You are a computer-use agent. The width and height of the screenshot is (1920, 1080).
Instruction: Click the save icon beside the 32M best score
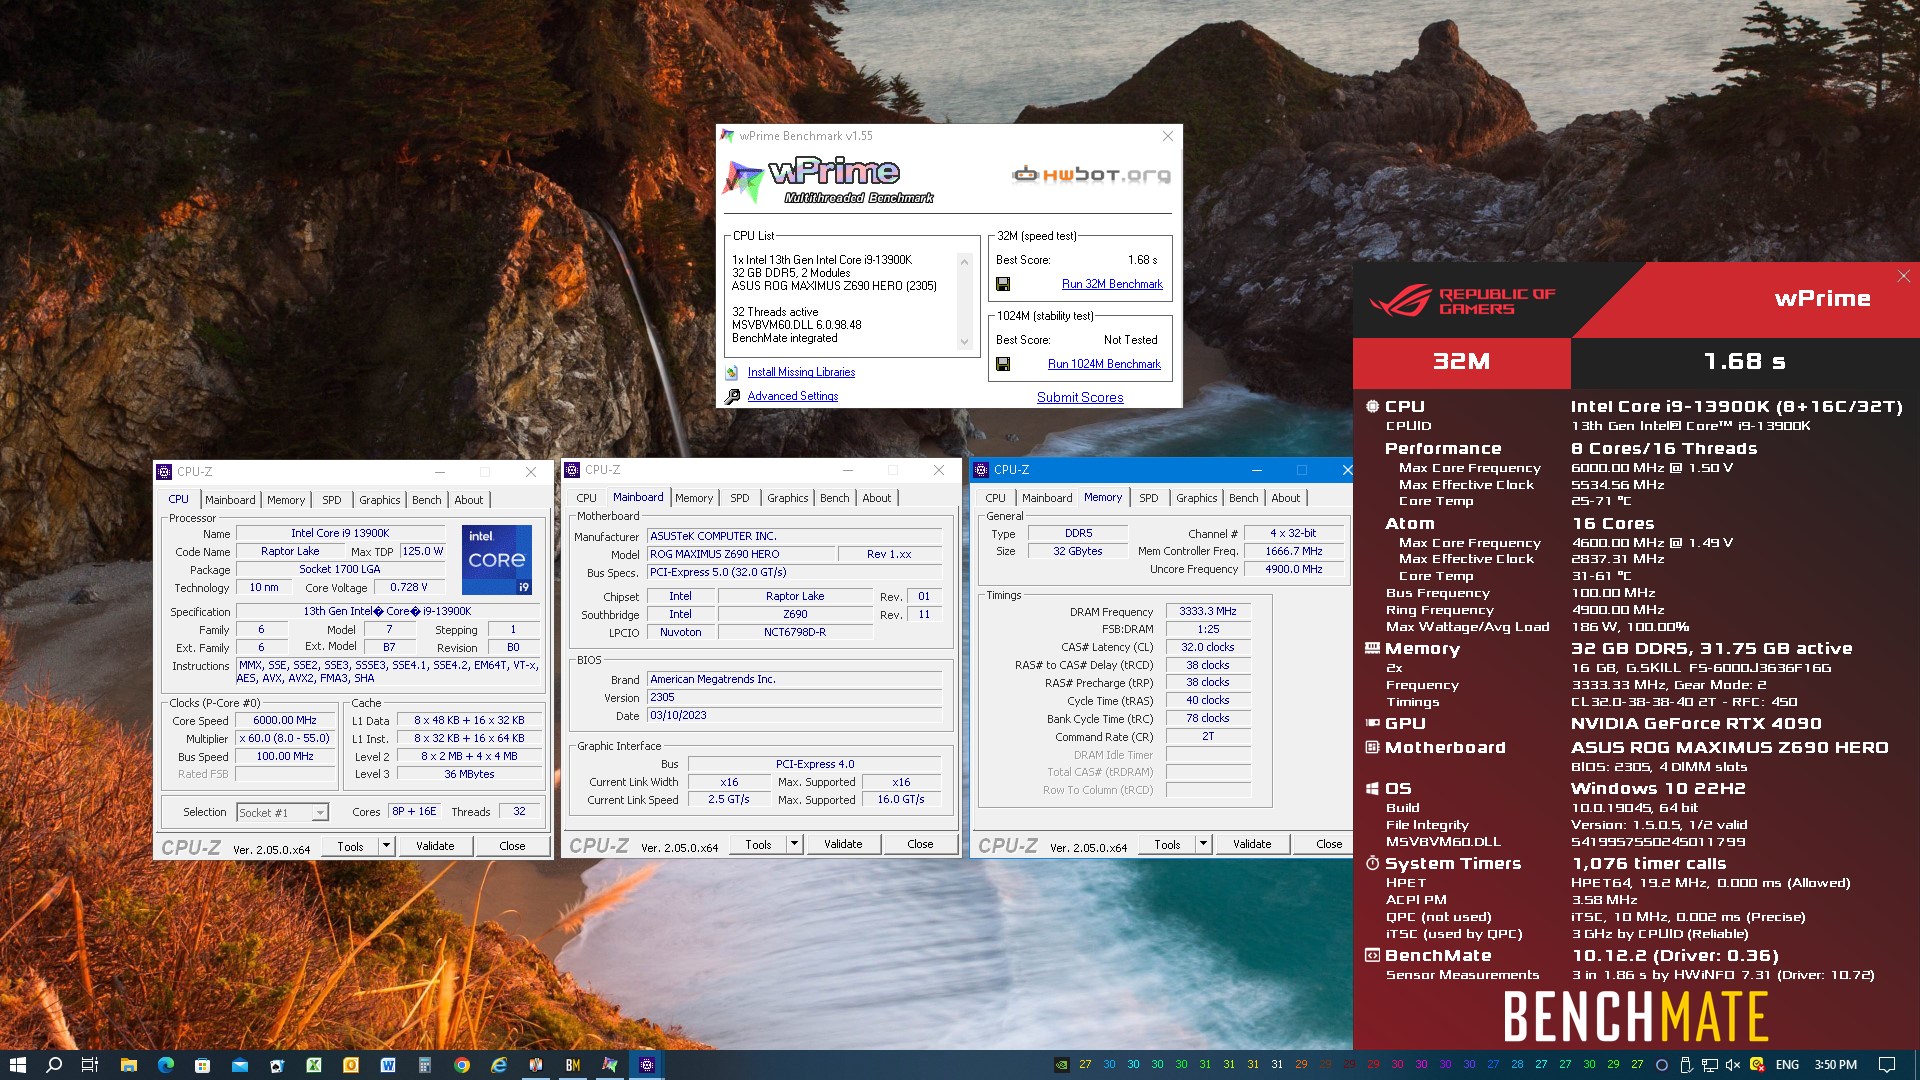tap(1003, 284)
